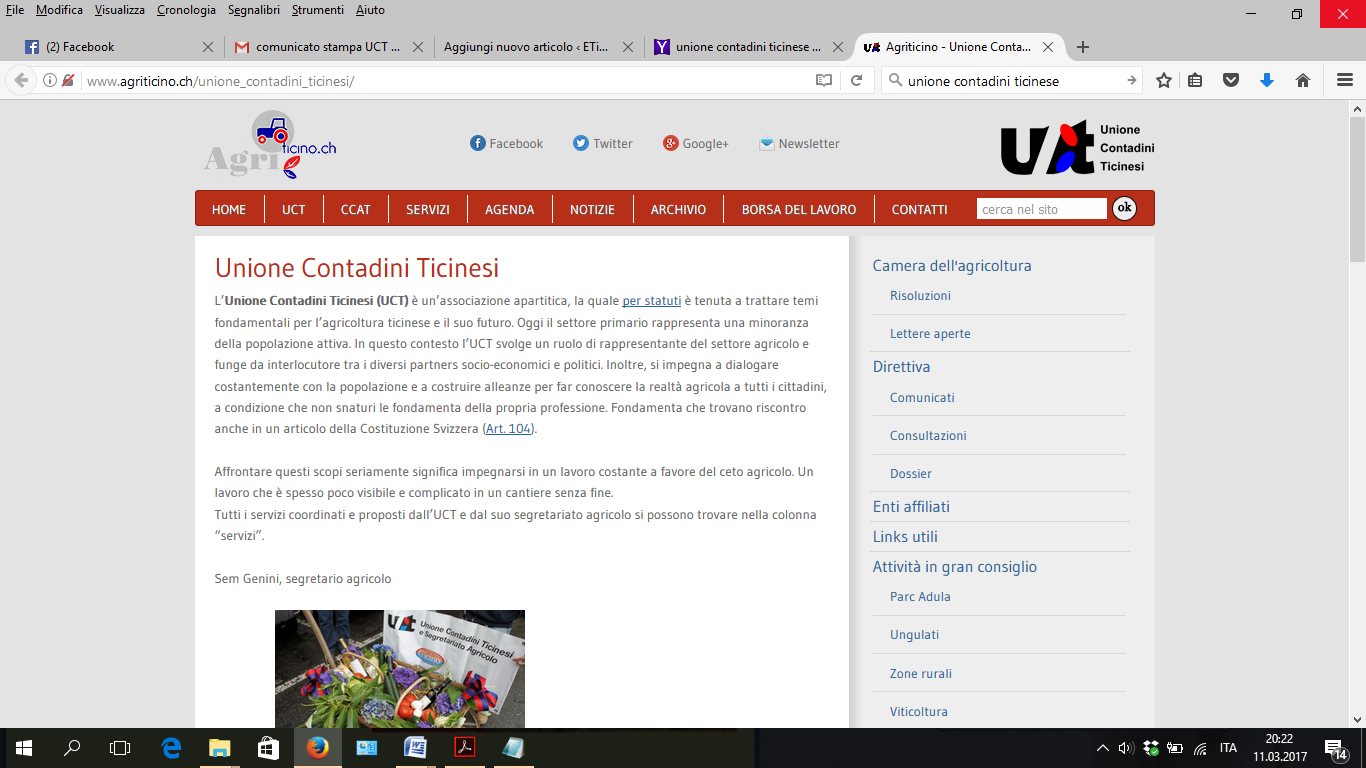Open the Cronologia menu
This screenshot has height=768, width=1366.
186,10
